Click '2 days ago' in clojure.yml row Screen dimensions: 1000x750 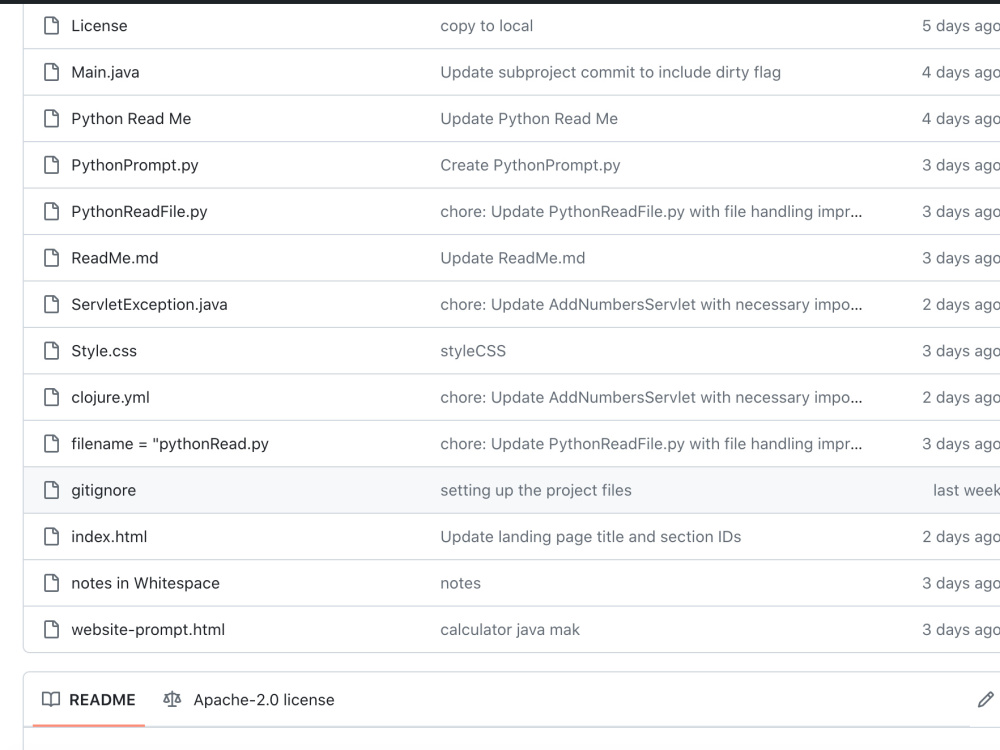pos(960,397)
